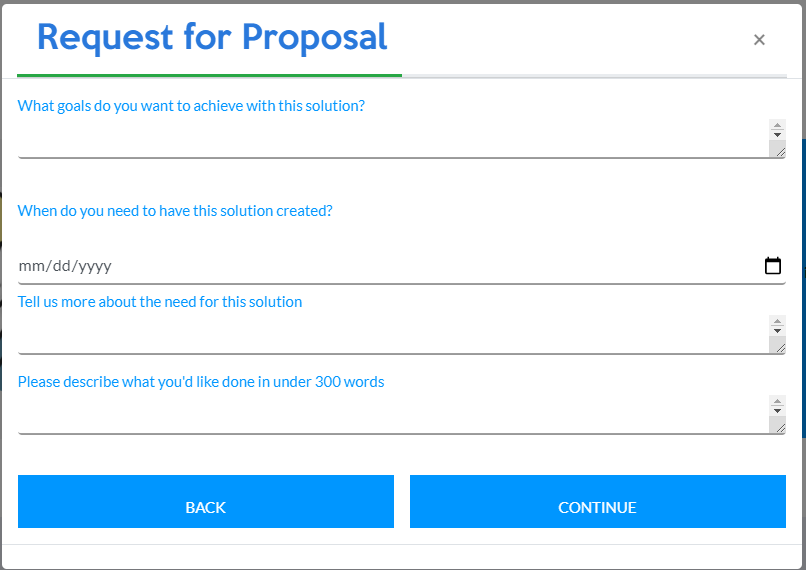Image resolution: width=806 pixels, height=570 pixels.
Task: Open the calendar date picker icon
Action: click(772, 266)
